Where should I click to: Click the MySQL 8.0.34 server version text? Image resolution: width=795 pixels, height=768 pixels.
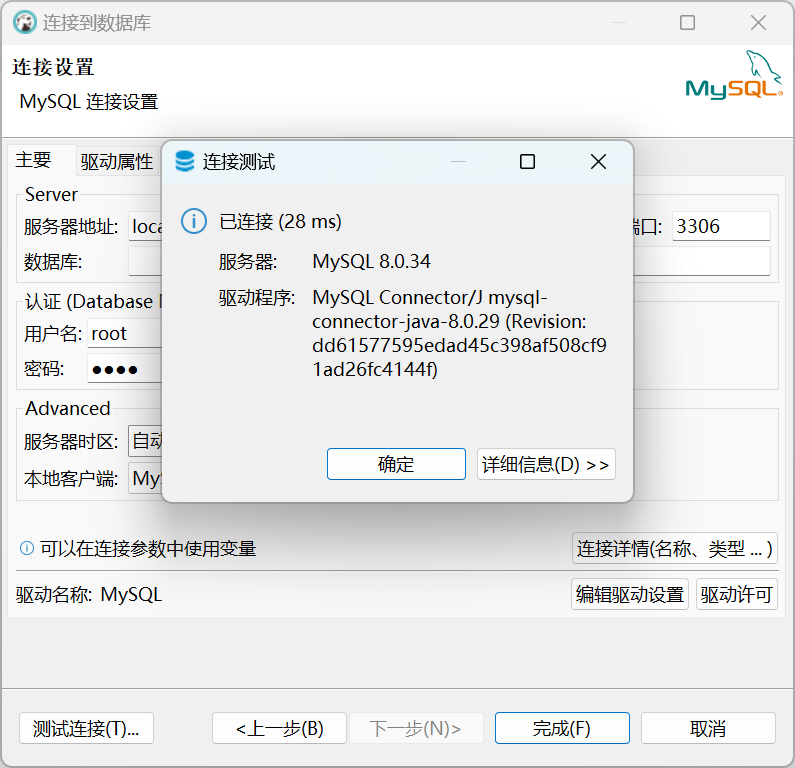[371, 262]
